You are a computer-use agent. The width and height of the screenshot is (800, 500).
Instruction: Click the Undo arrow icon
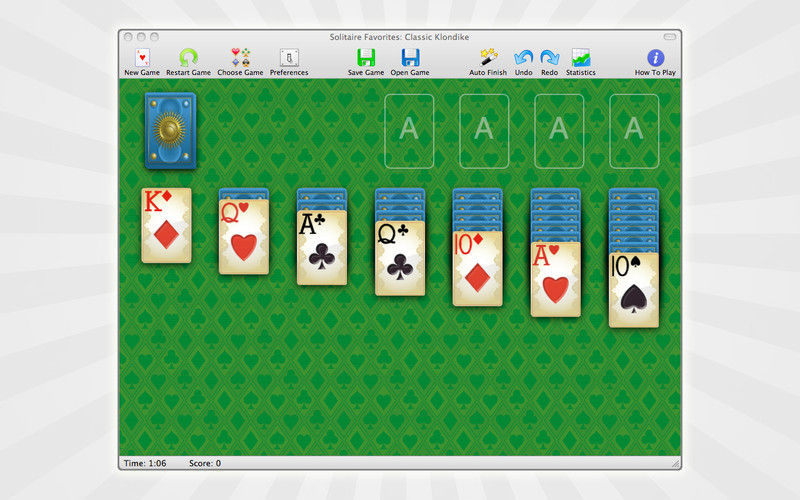[523, 58]
